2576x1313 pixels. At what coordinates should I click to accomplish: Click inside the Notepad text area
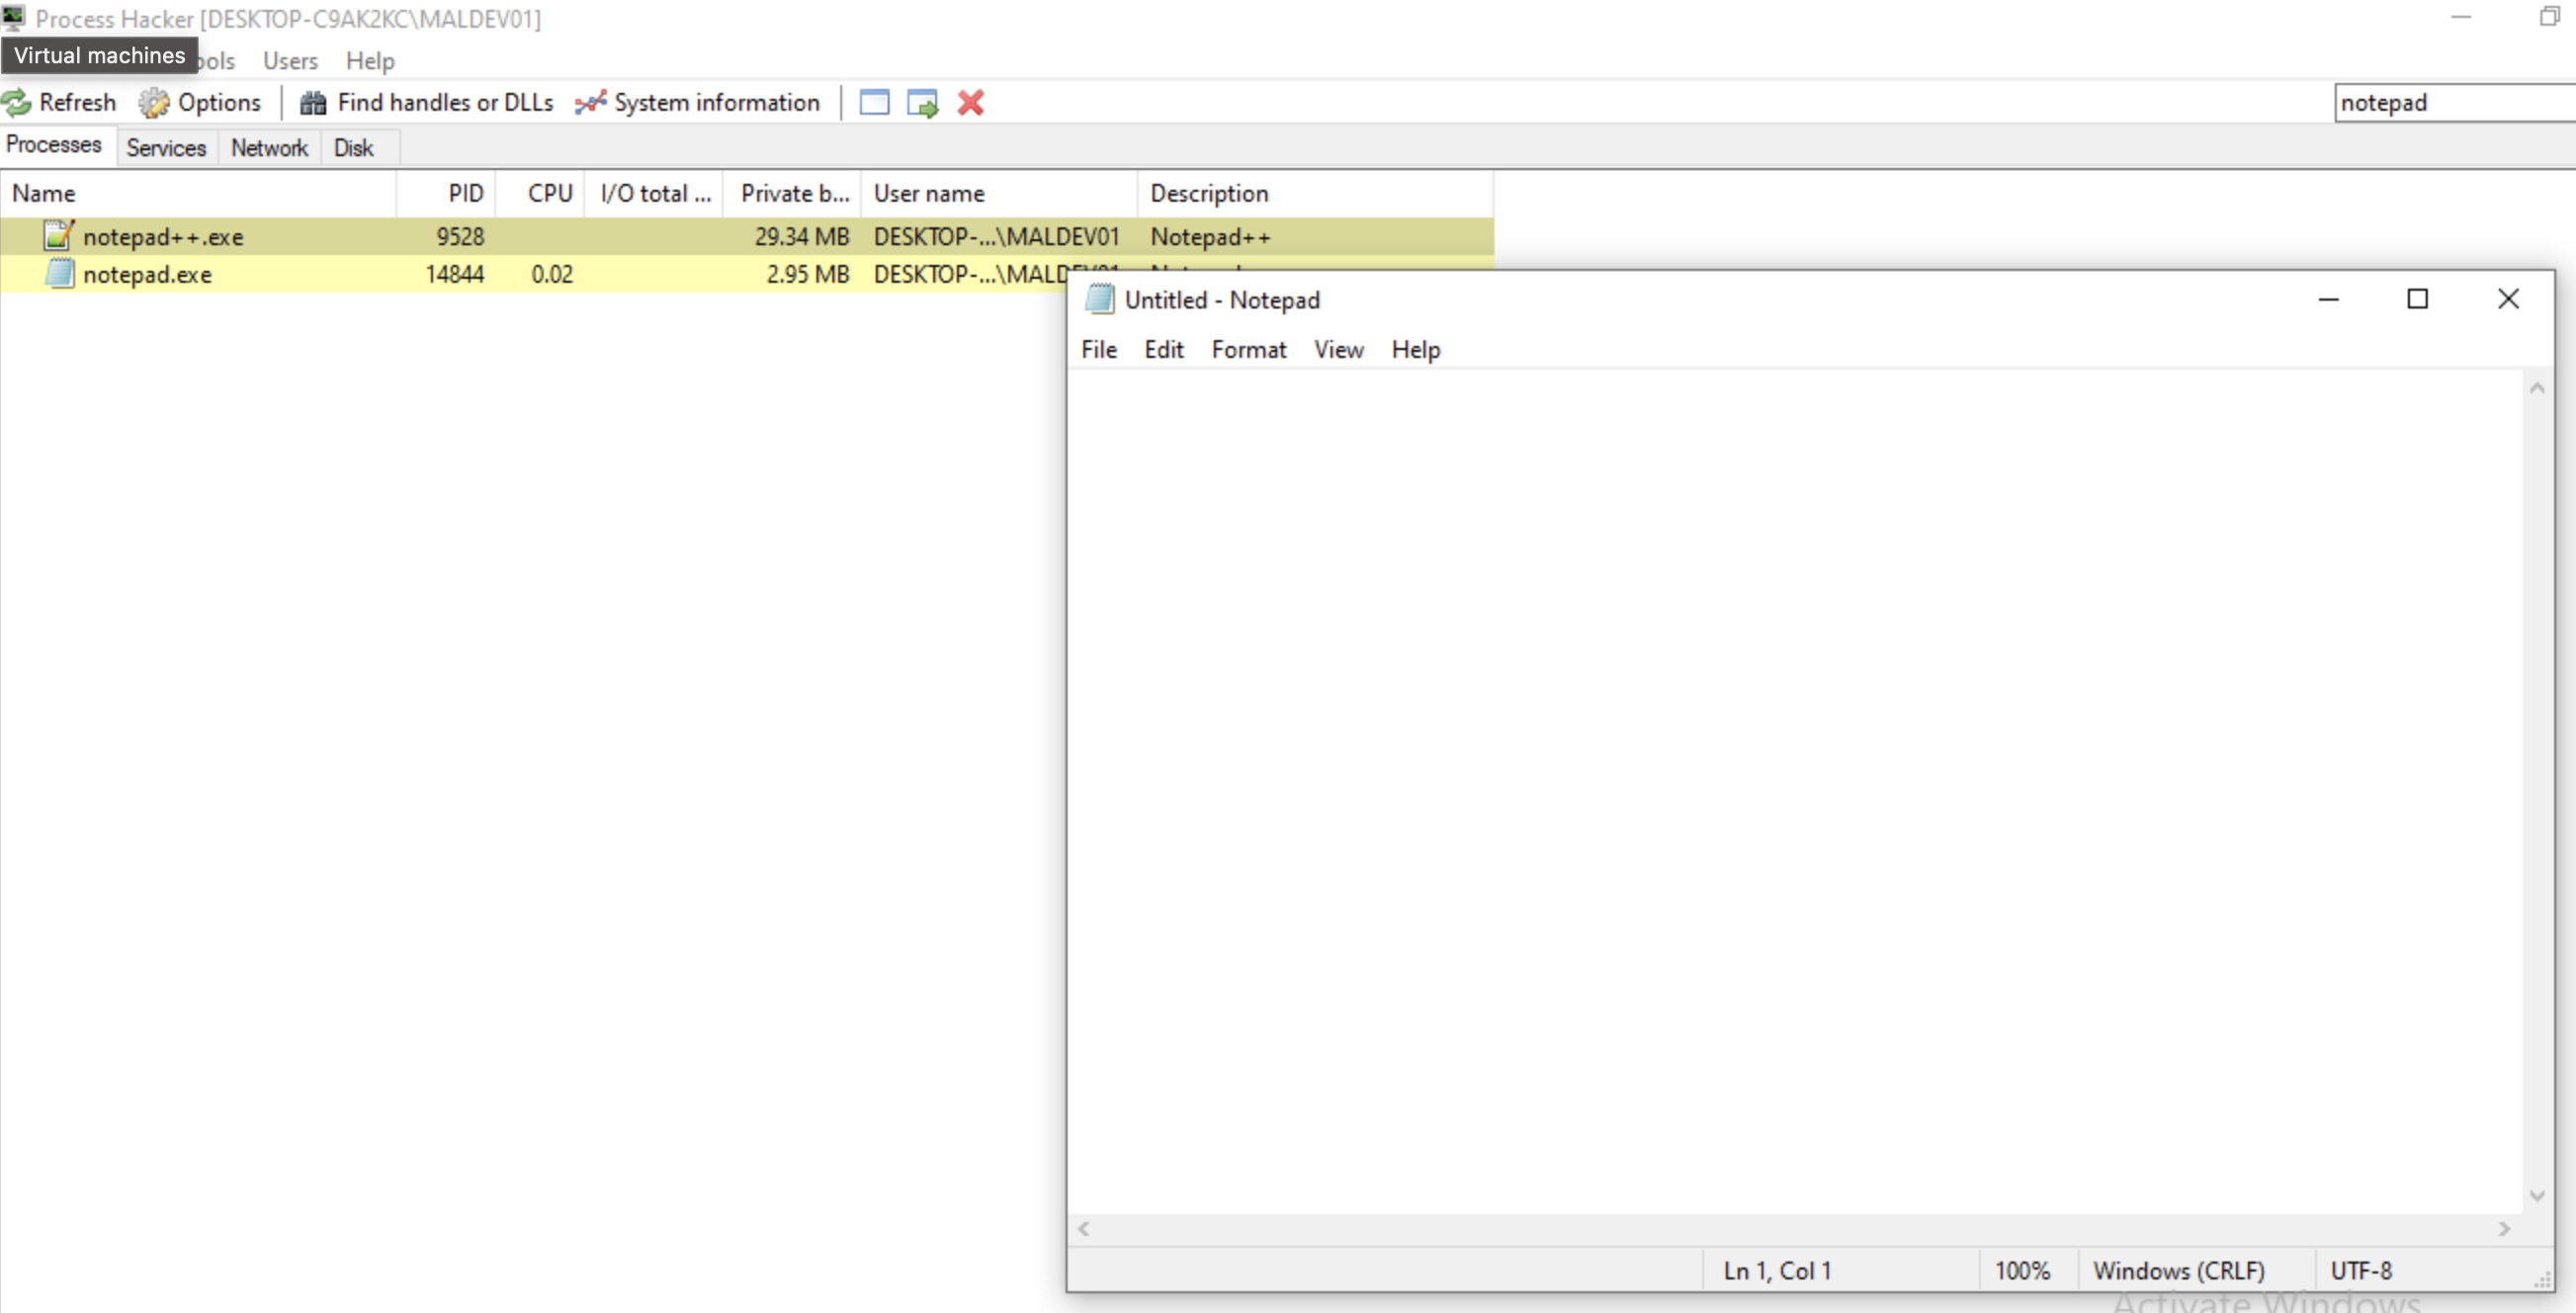coord(1790,780)
